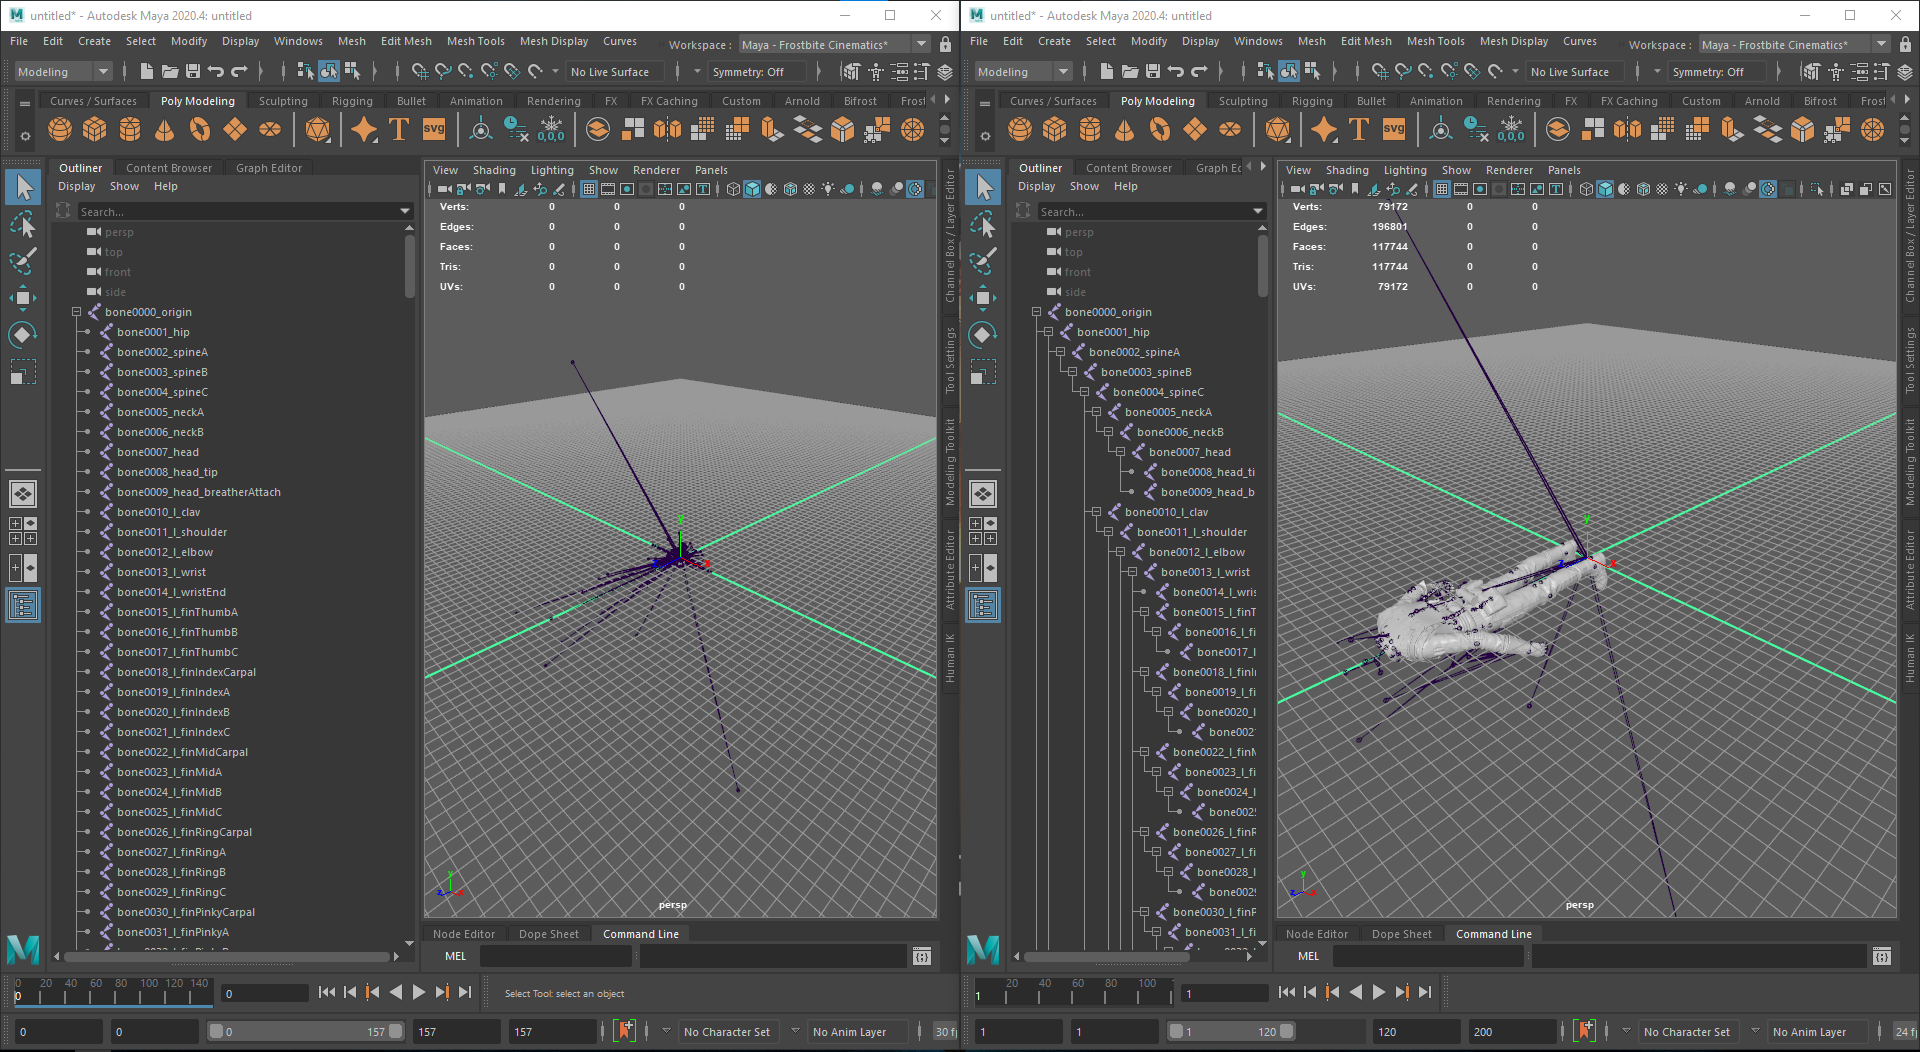Open Dope Sheet tab in right window

1401,934
